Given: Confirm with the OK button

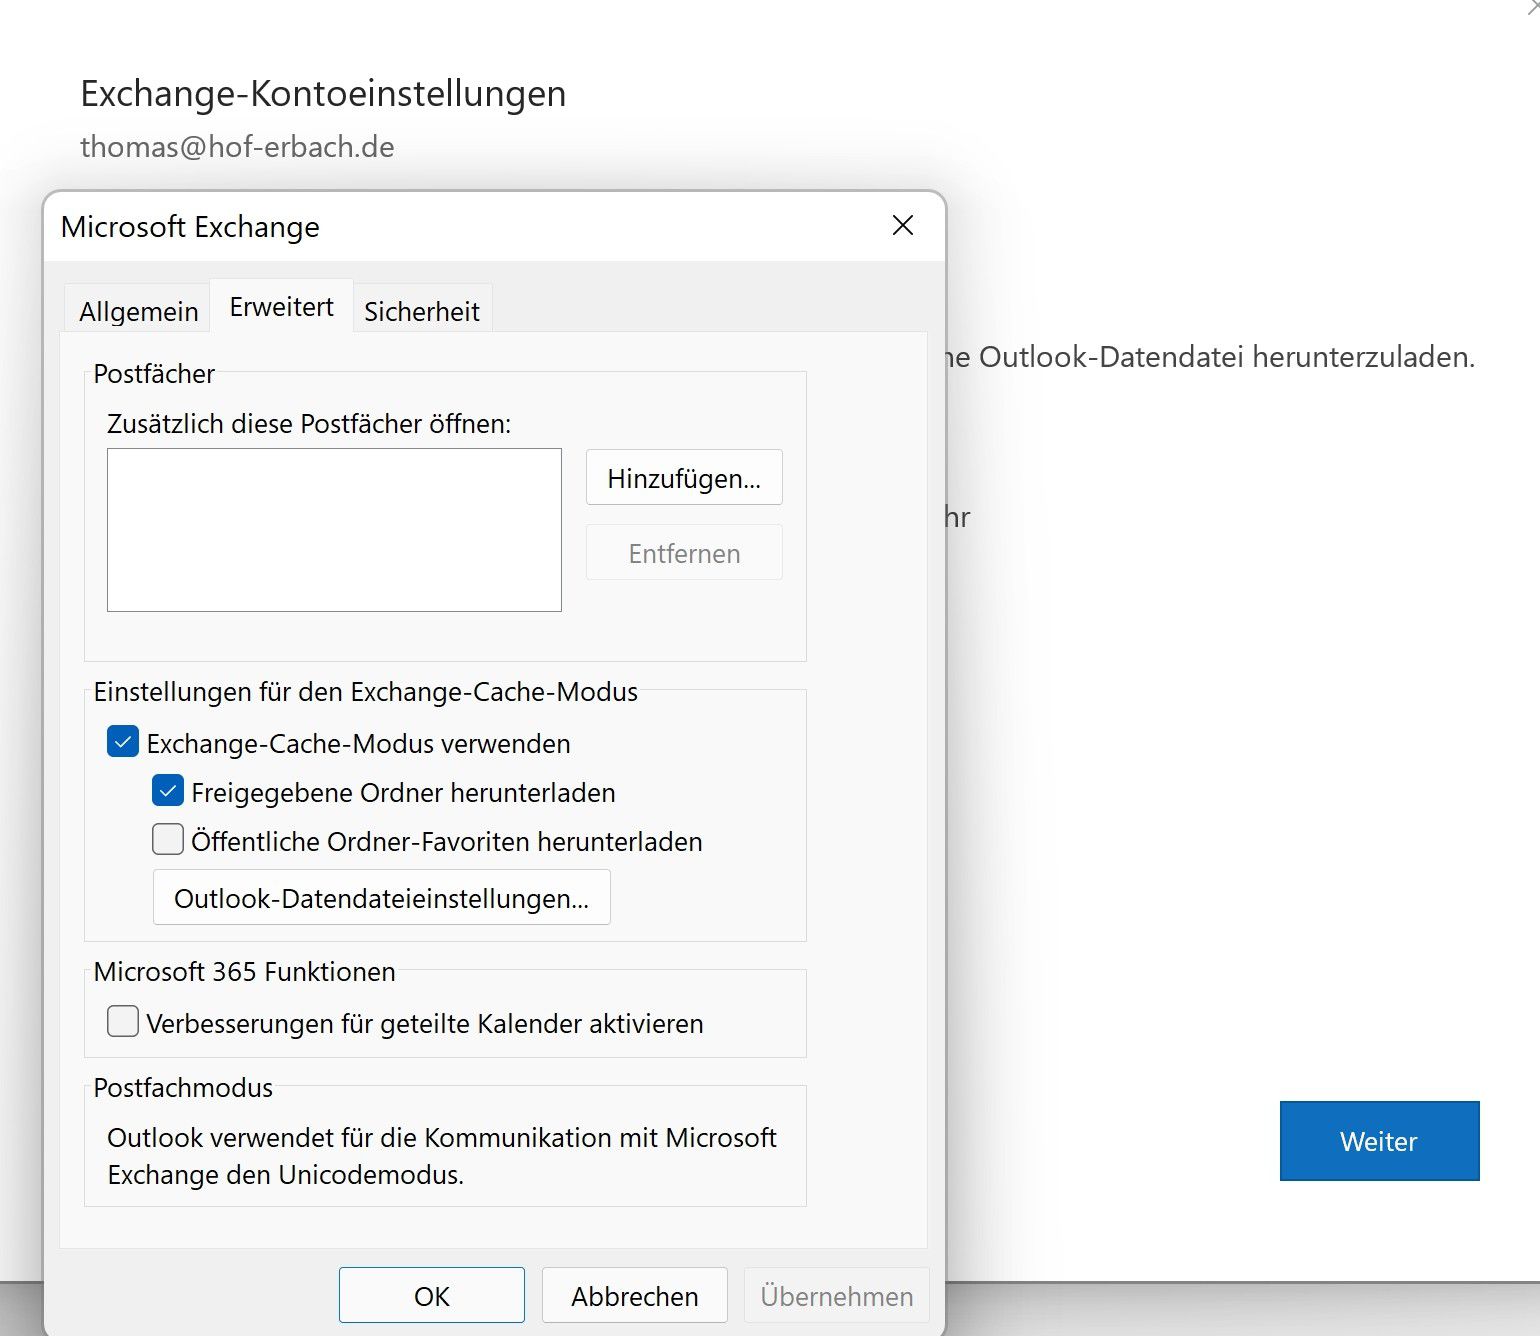Looking at the screenshot, I should pyautogui.click(x=432, y=1295).
